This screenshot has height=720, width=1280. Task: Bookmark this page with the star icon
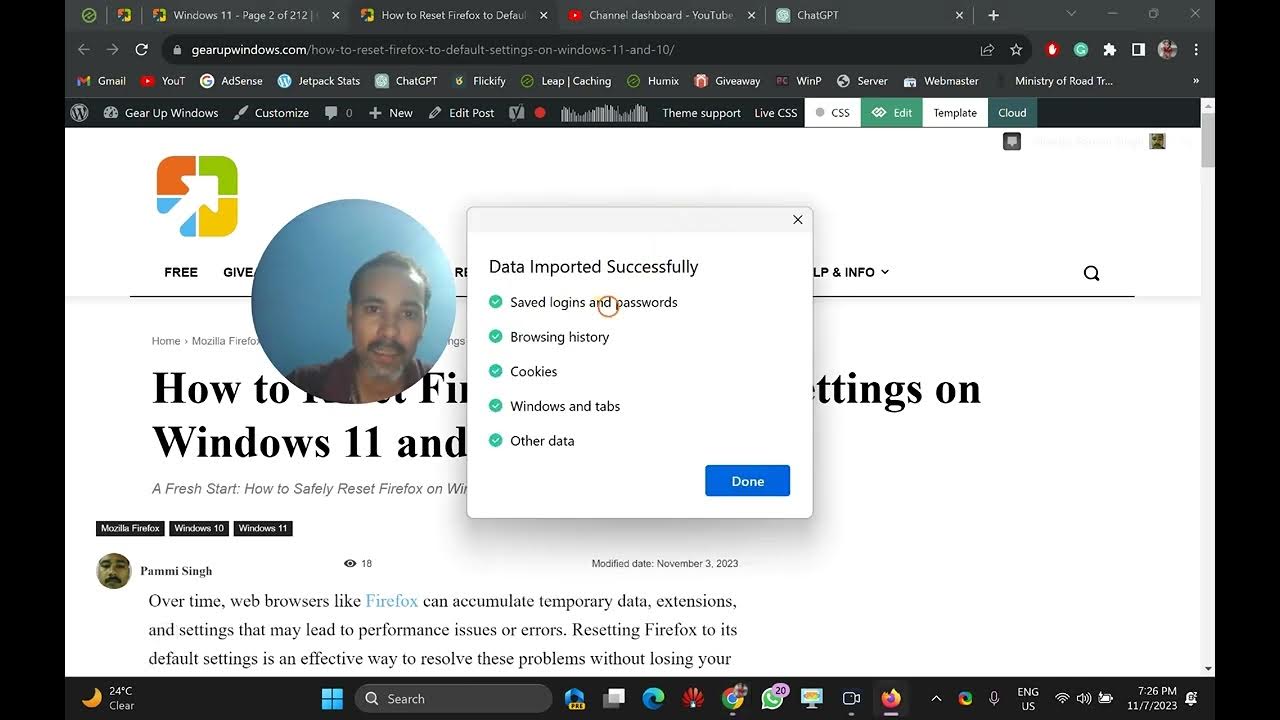coord(1016,49)
